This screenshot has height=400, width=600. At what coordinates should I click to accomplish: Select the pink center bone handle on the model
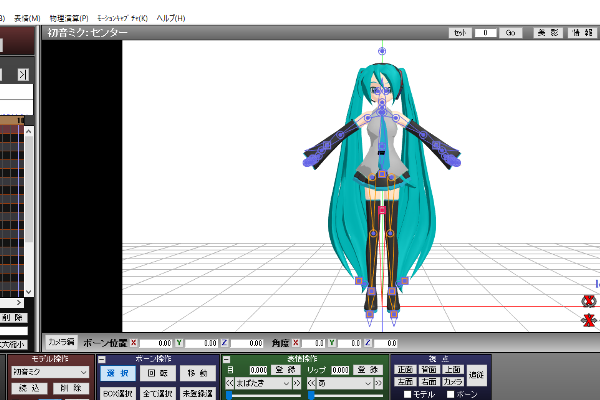click(382, 210)
